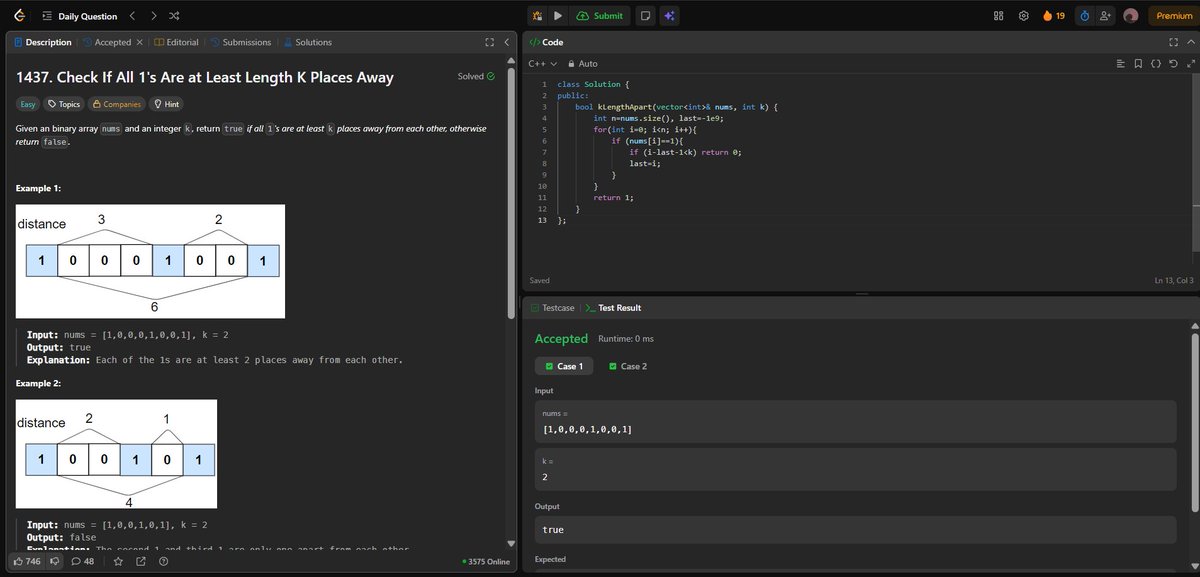
Task: Open the Notes panel icon beside Submit
Action: point(645,16)
